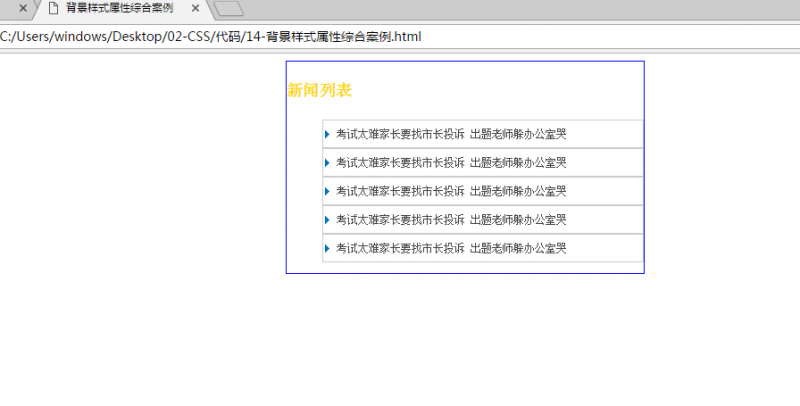This screenshot has width=800, height=406.
Task: Select the 背景样式属性综合案例 tab title
Action: pyautogui.click(x=118, y=8)
